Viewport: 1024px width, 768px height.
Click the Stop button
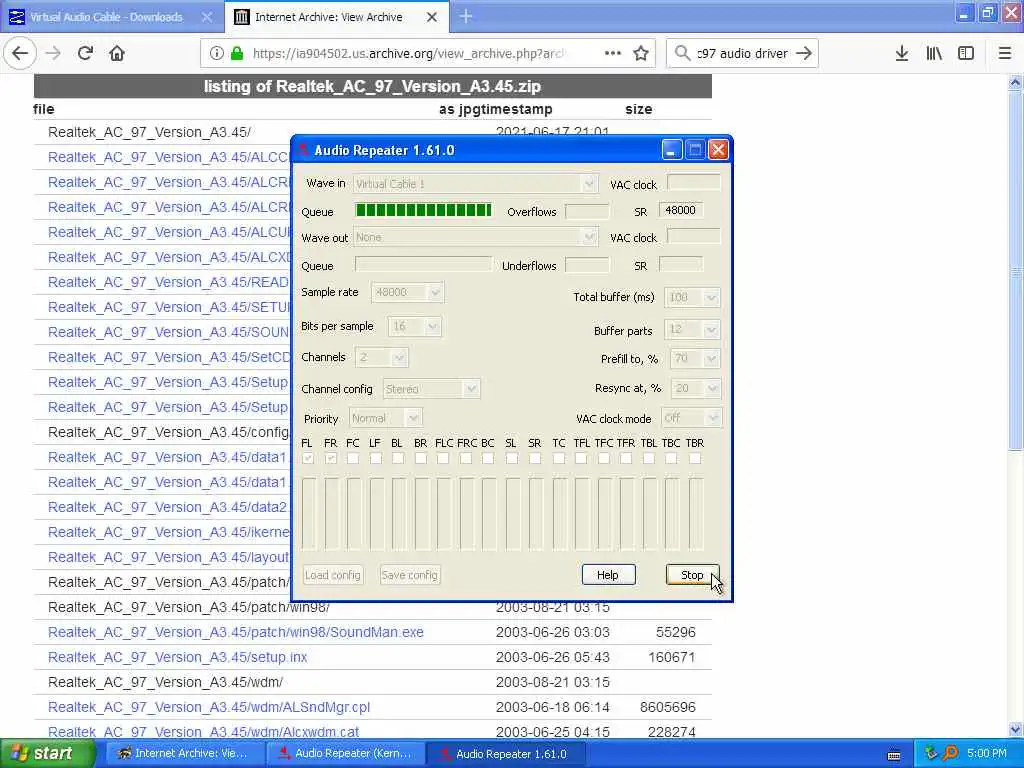pos(692,575)
